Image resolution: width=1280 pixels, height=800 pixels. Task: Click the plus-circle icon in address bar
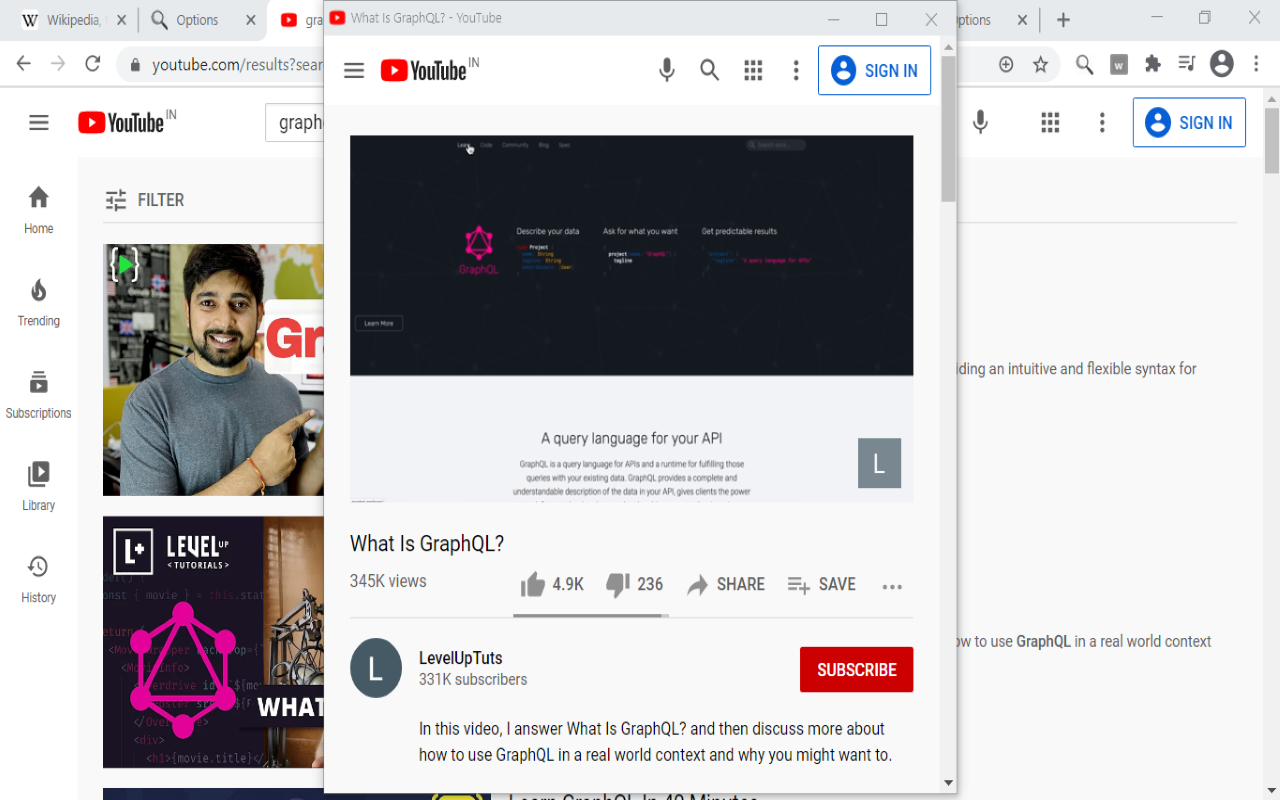tap(1006, 64)
